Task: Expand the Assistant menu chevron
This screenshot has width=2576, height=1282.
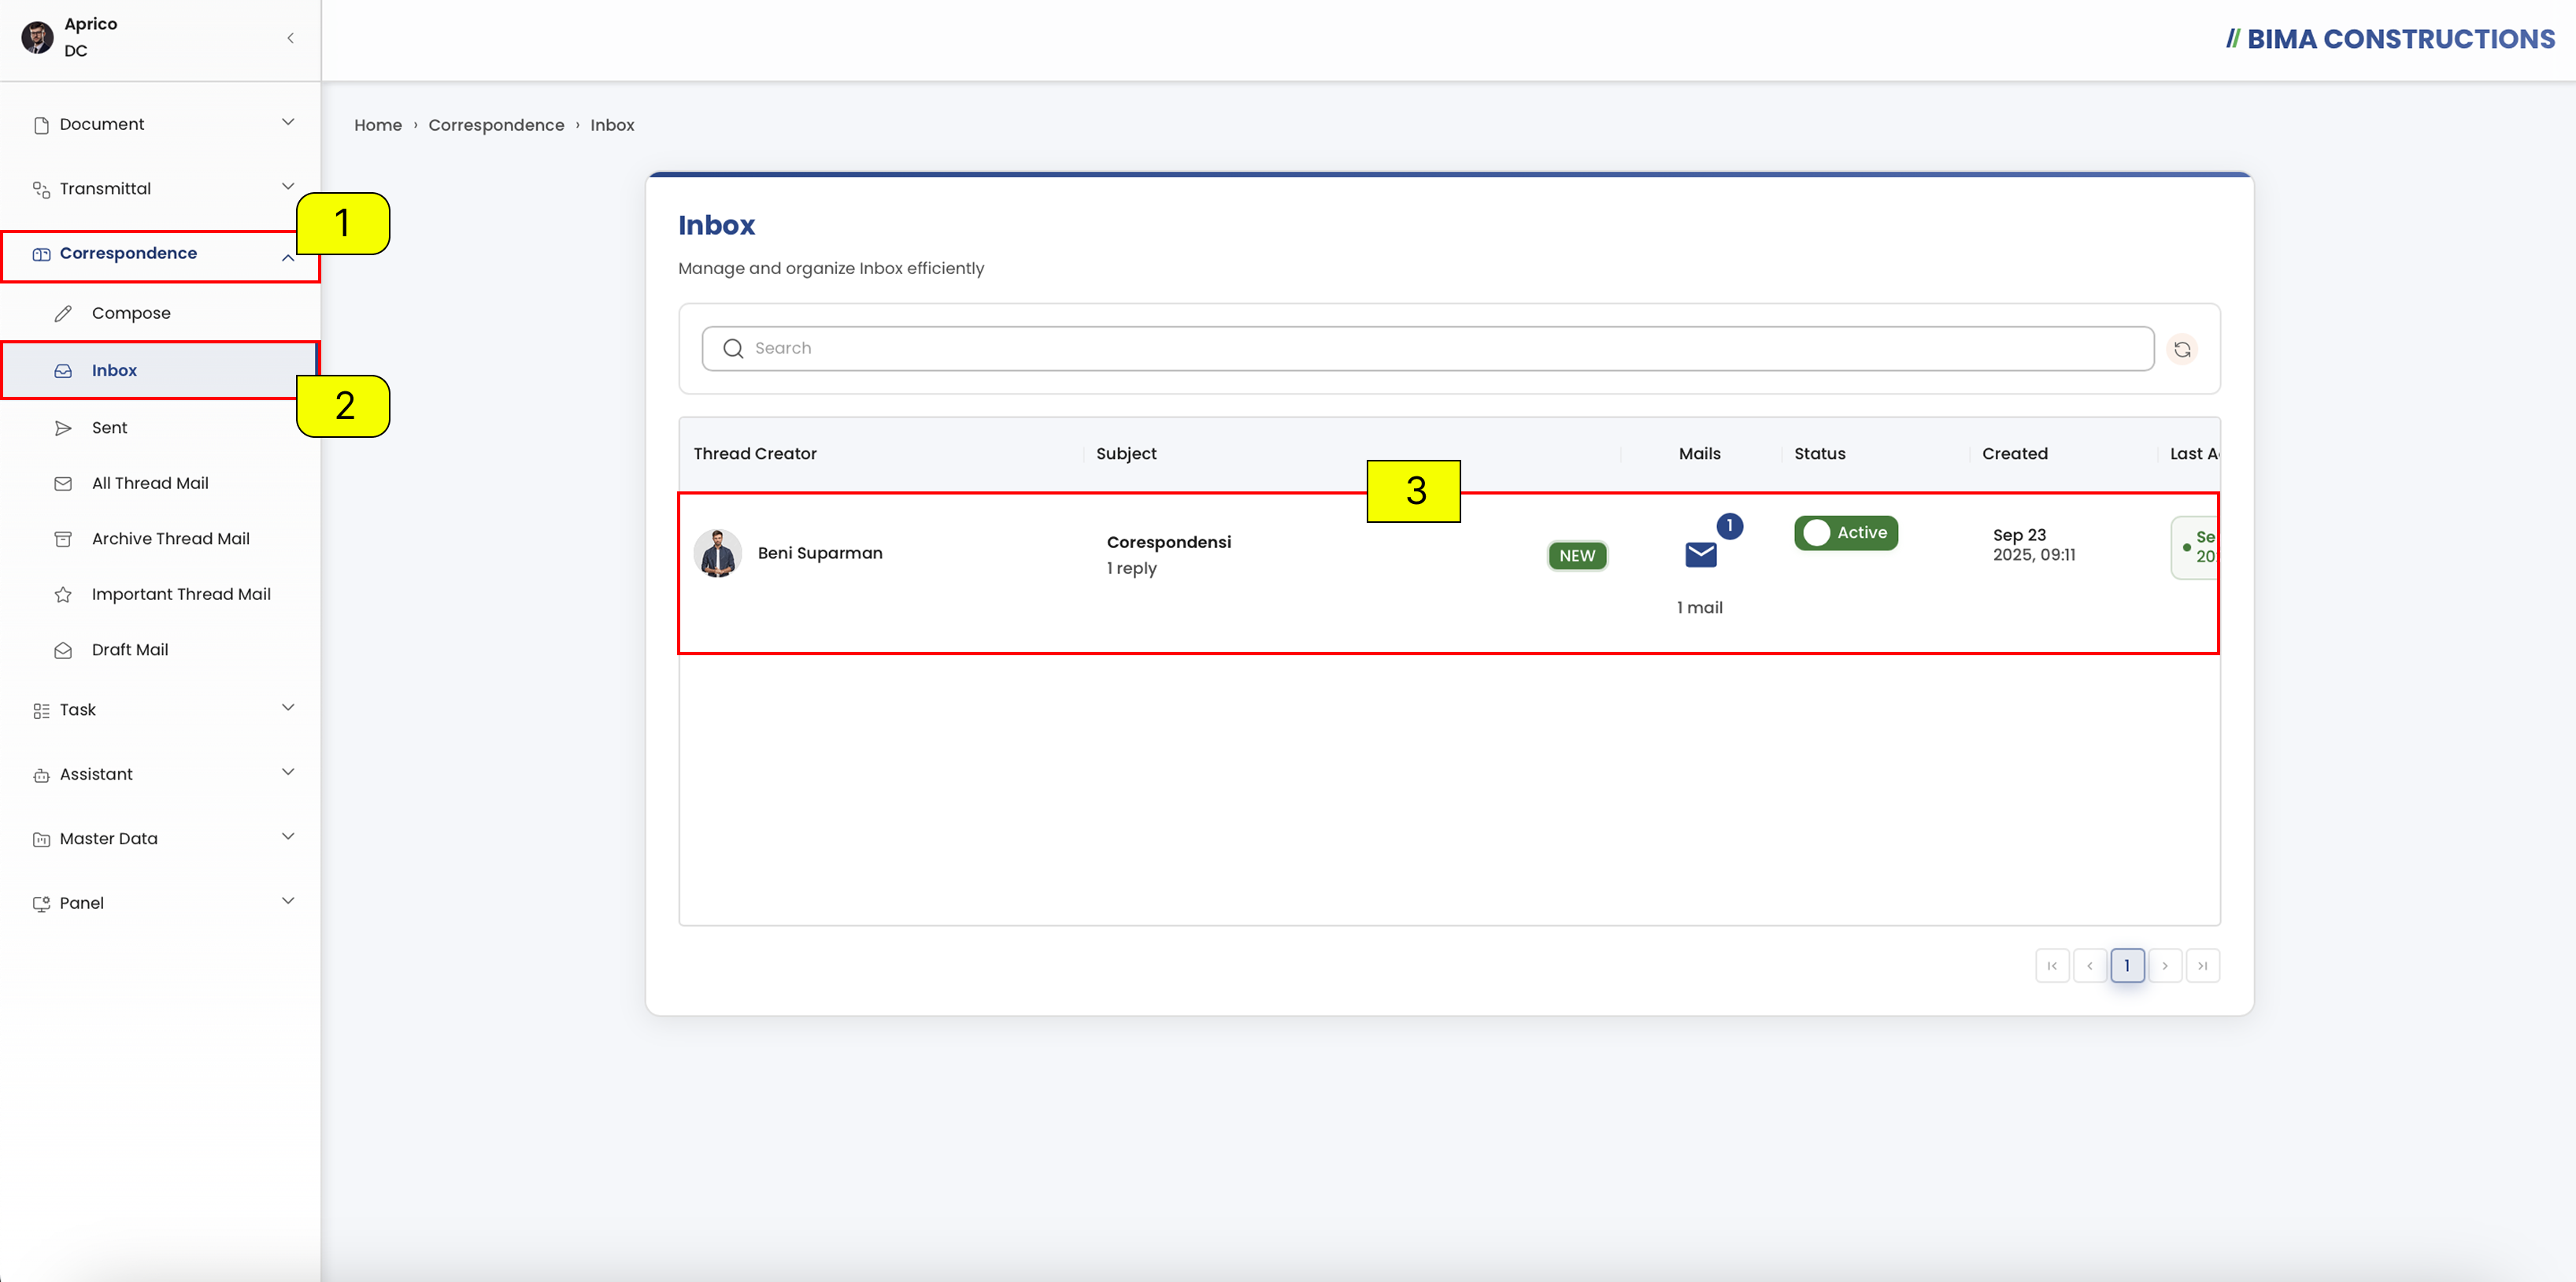Action: (x=288, y=772)
